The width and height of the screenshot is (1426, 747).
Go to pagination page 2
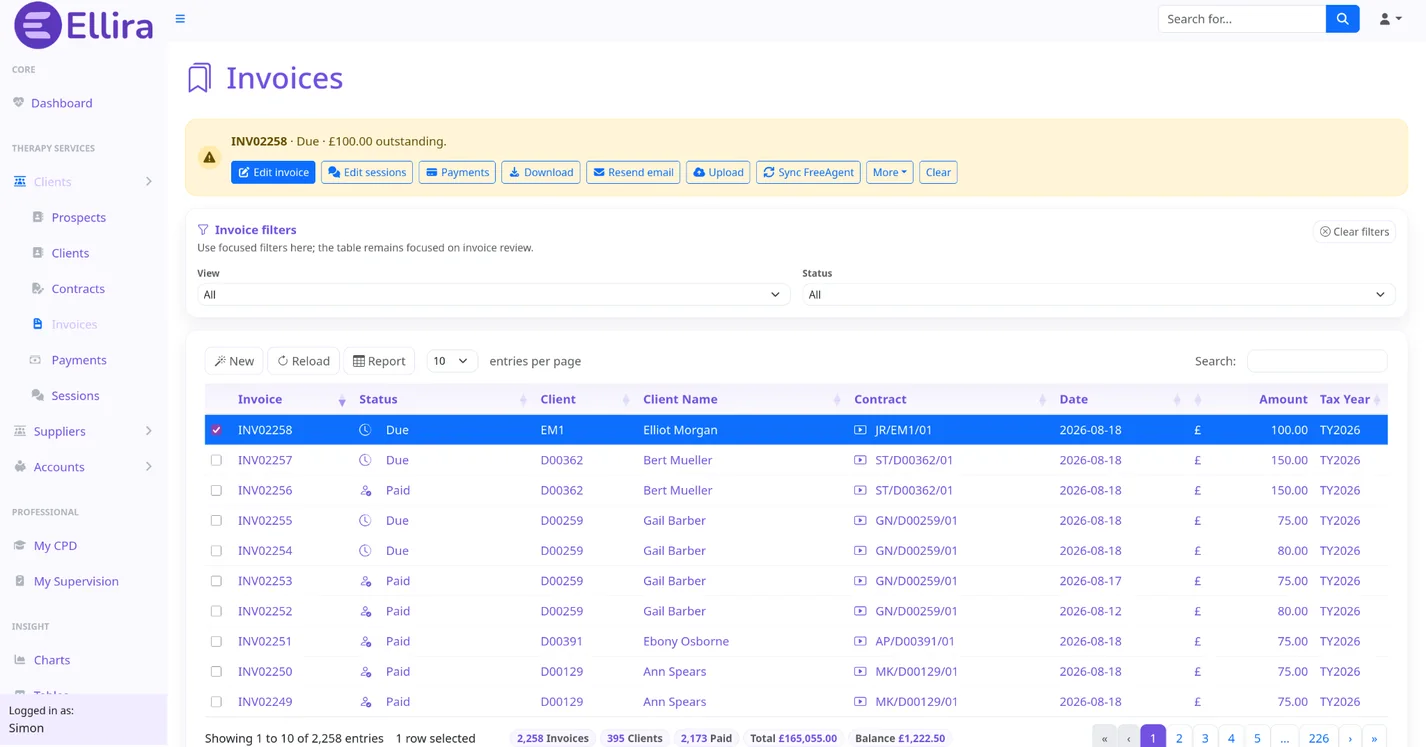coord(1179,738)
